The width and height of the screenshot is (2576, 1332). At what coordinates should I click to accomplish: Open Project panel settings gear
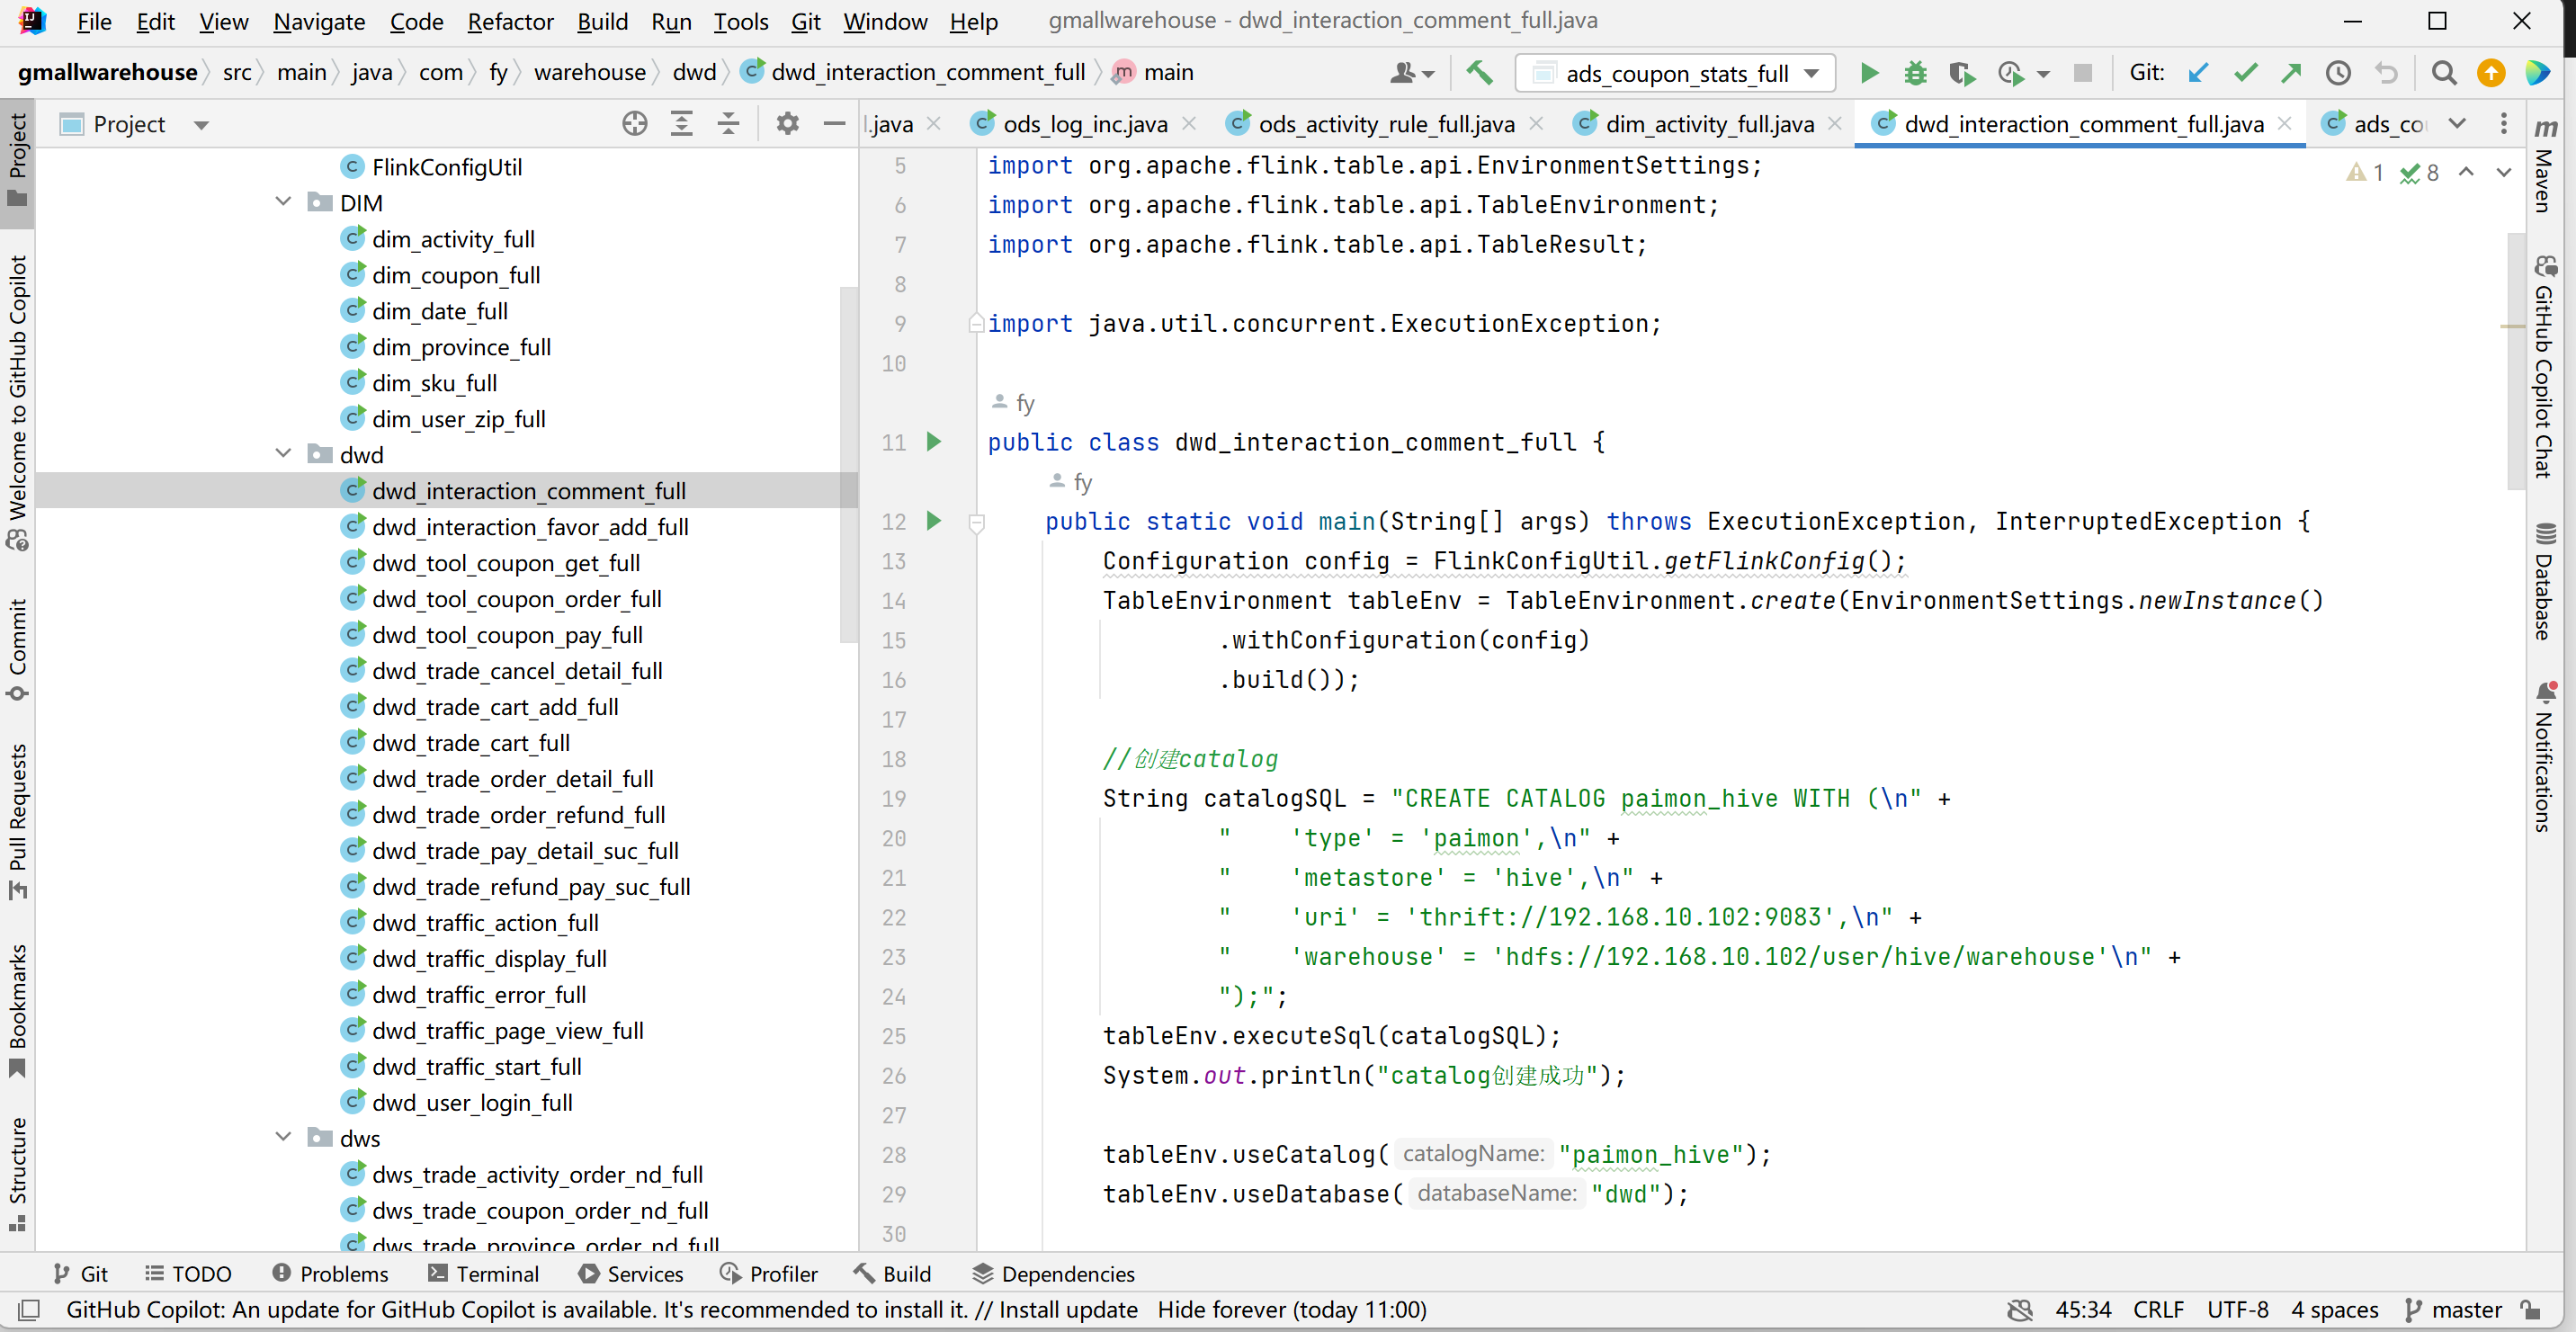(787, 124)
